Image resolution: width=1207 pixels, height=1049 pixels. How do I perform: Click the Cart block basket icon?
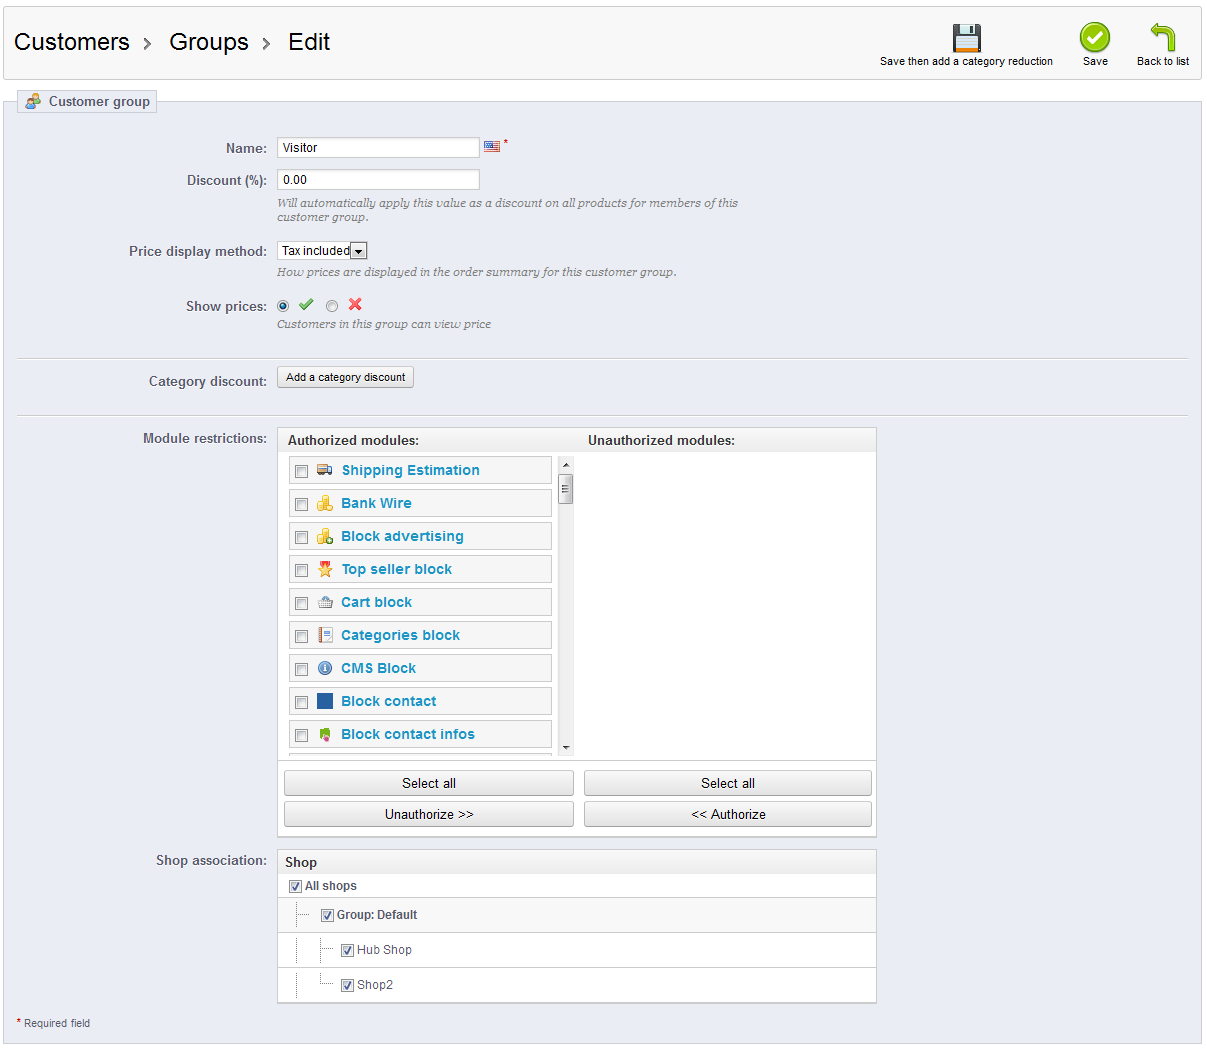[325, 602]
